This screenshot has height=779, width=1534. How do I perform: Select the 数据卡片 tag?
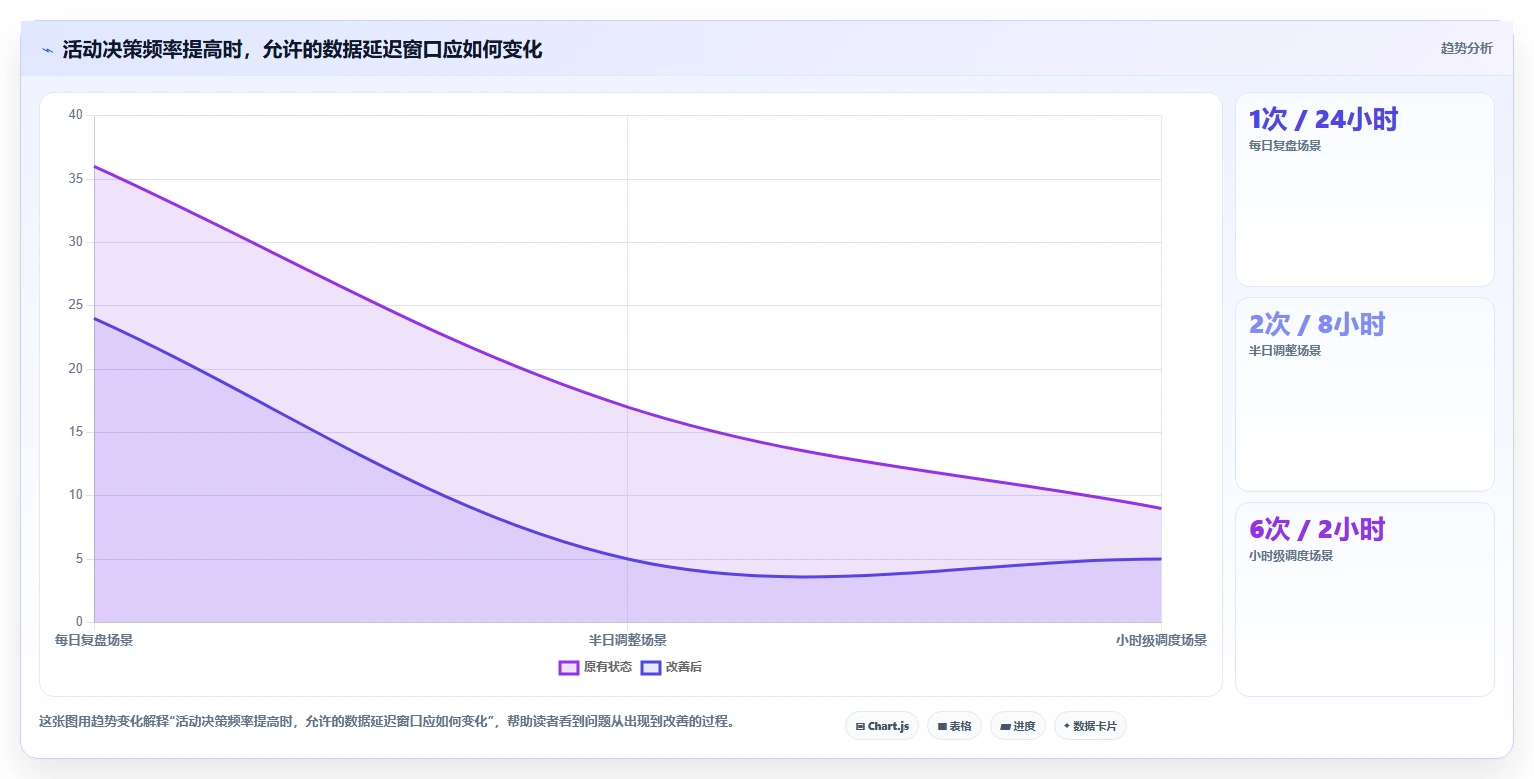1090,726
